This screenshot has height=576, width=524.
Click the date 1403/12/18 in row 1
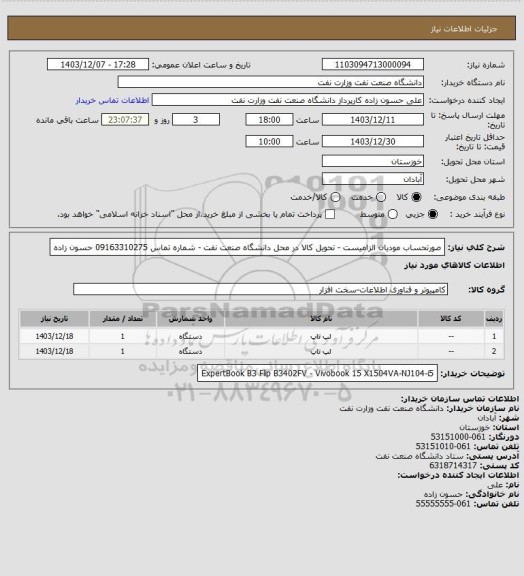[x=54, y=336]
